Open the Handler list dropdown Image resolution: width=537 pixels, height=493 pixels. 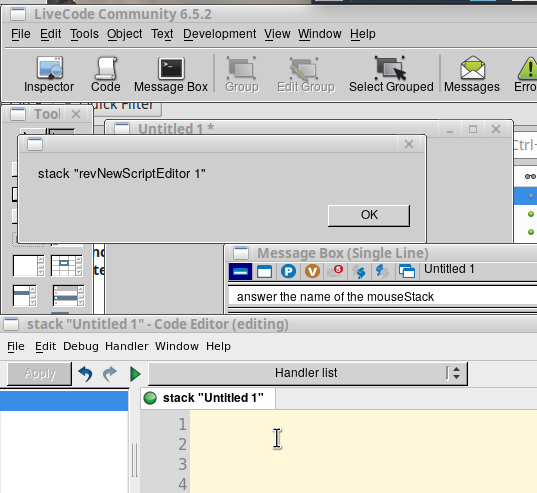308,373
